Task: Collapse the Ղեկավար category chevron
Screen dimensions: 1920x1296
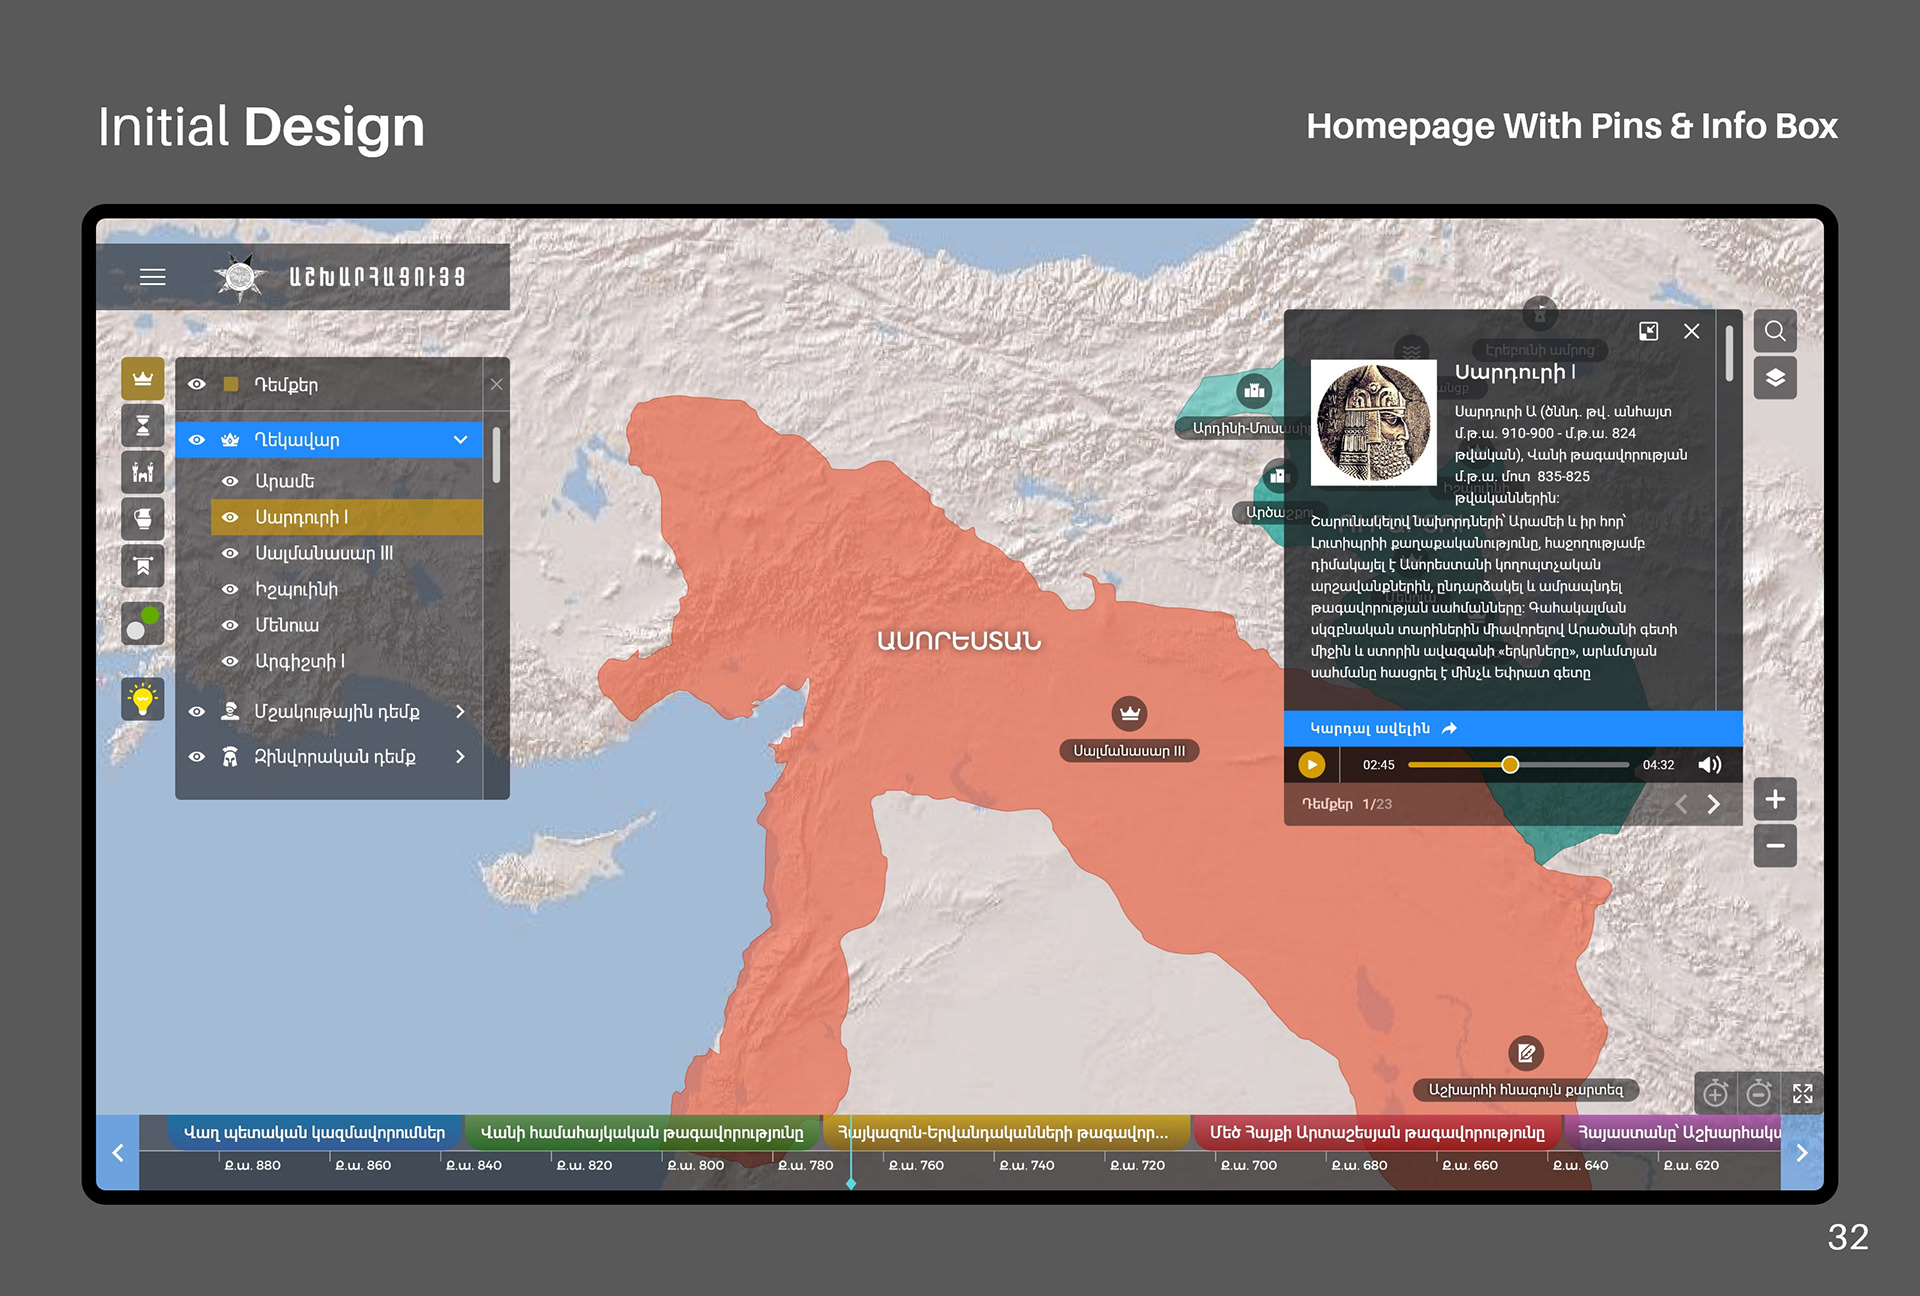Action: (460, 440)
